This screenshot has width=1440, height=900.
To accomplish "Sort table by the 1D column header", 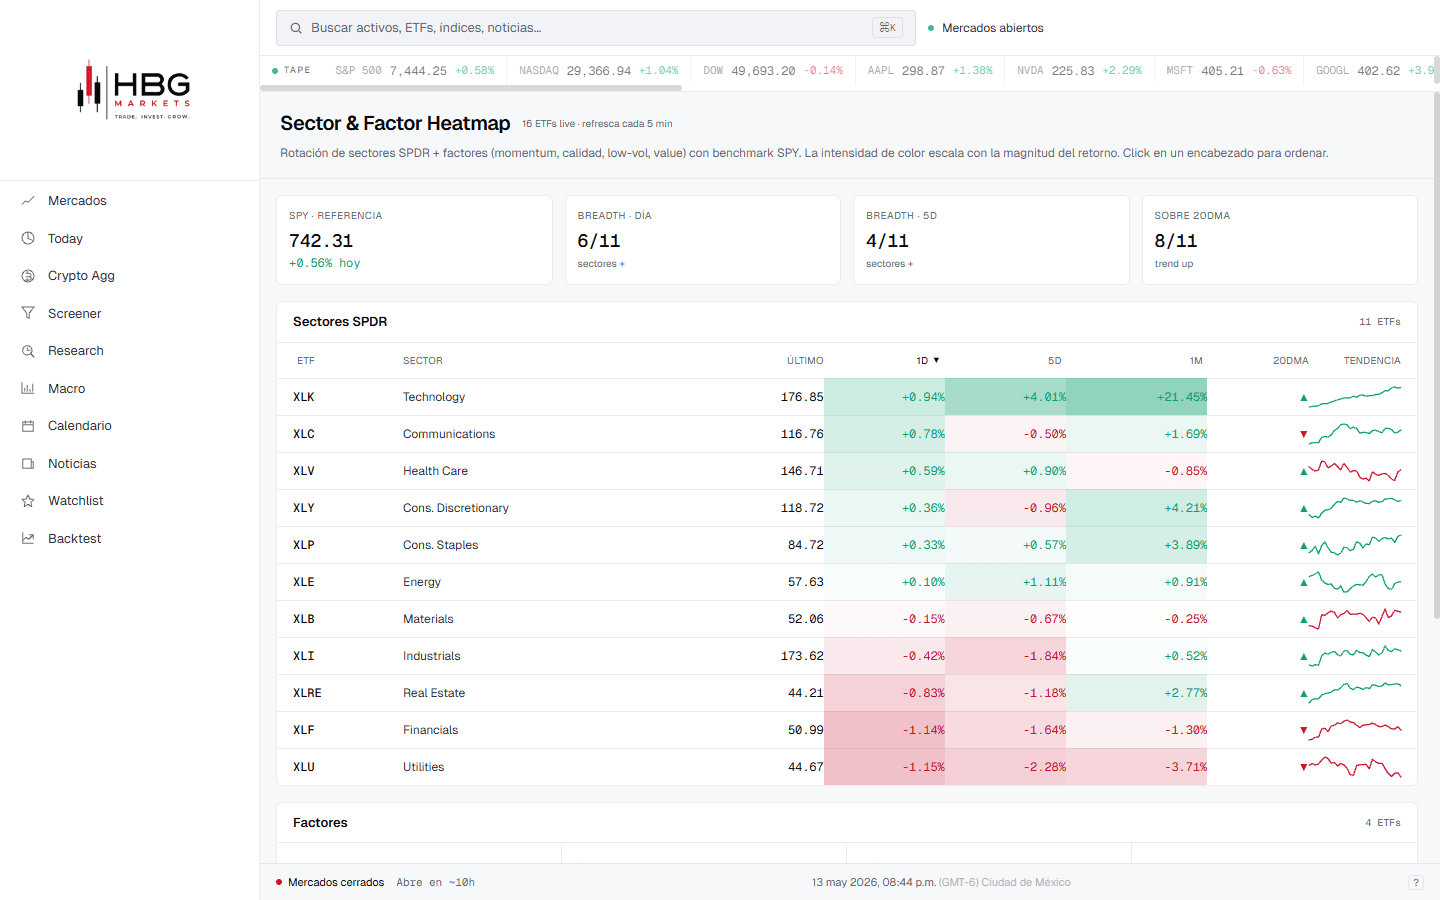I will pos(928,360).
